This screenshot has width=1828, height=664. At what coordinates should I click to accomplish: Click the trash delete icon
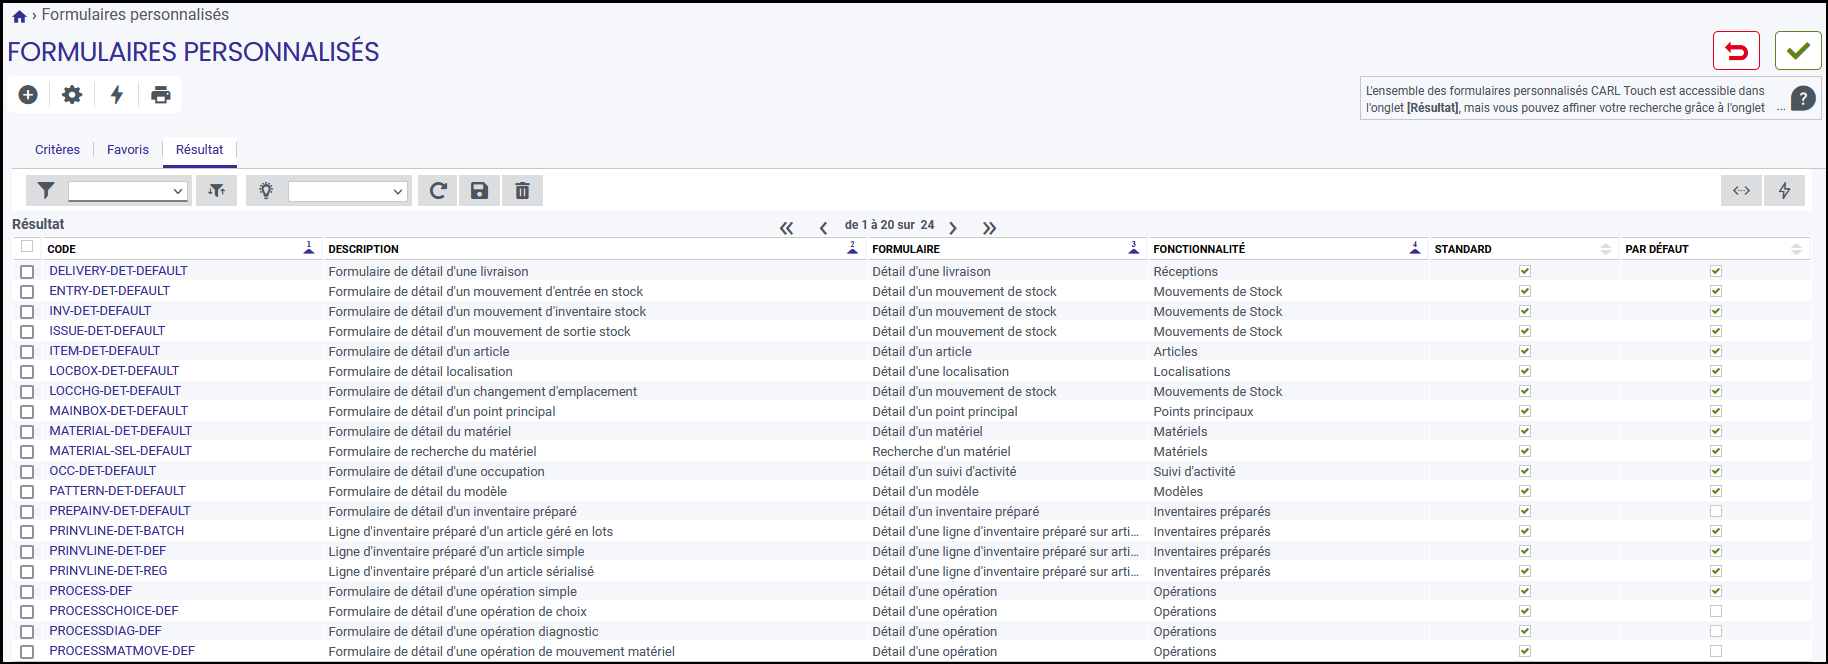coord(522,190)
